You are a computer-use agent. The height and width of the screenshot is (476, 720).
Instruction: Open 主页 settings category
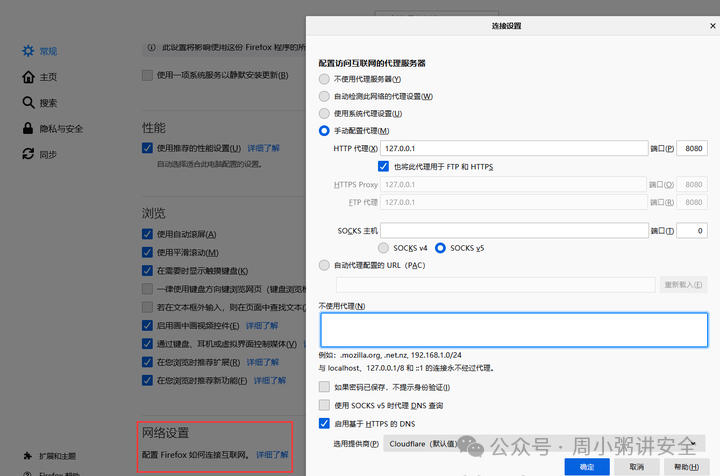pos(48,77)
